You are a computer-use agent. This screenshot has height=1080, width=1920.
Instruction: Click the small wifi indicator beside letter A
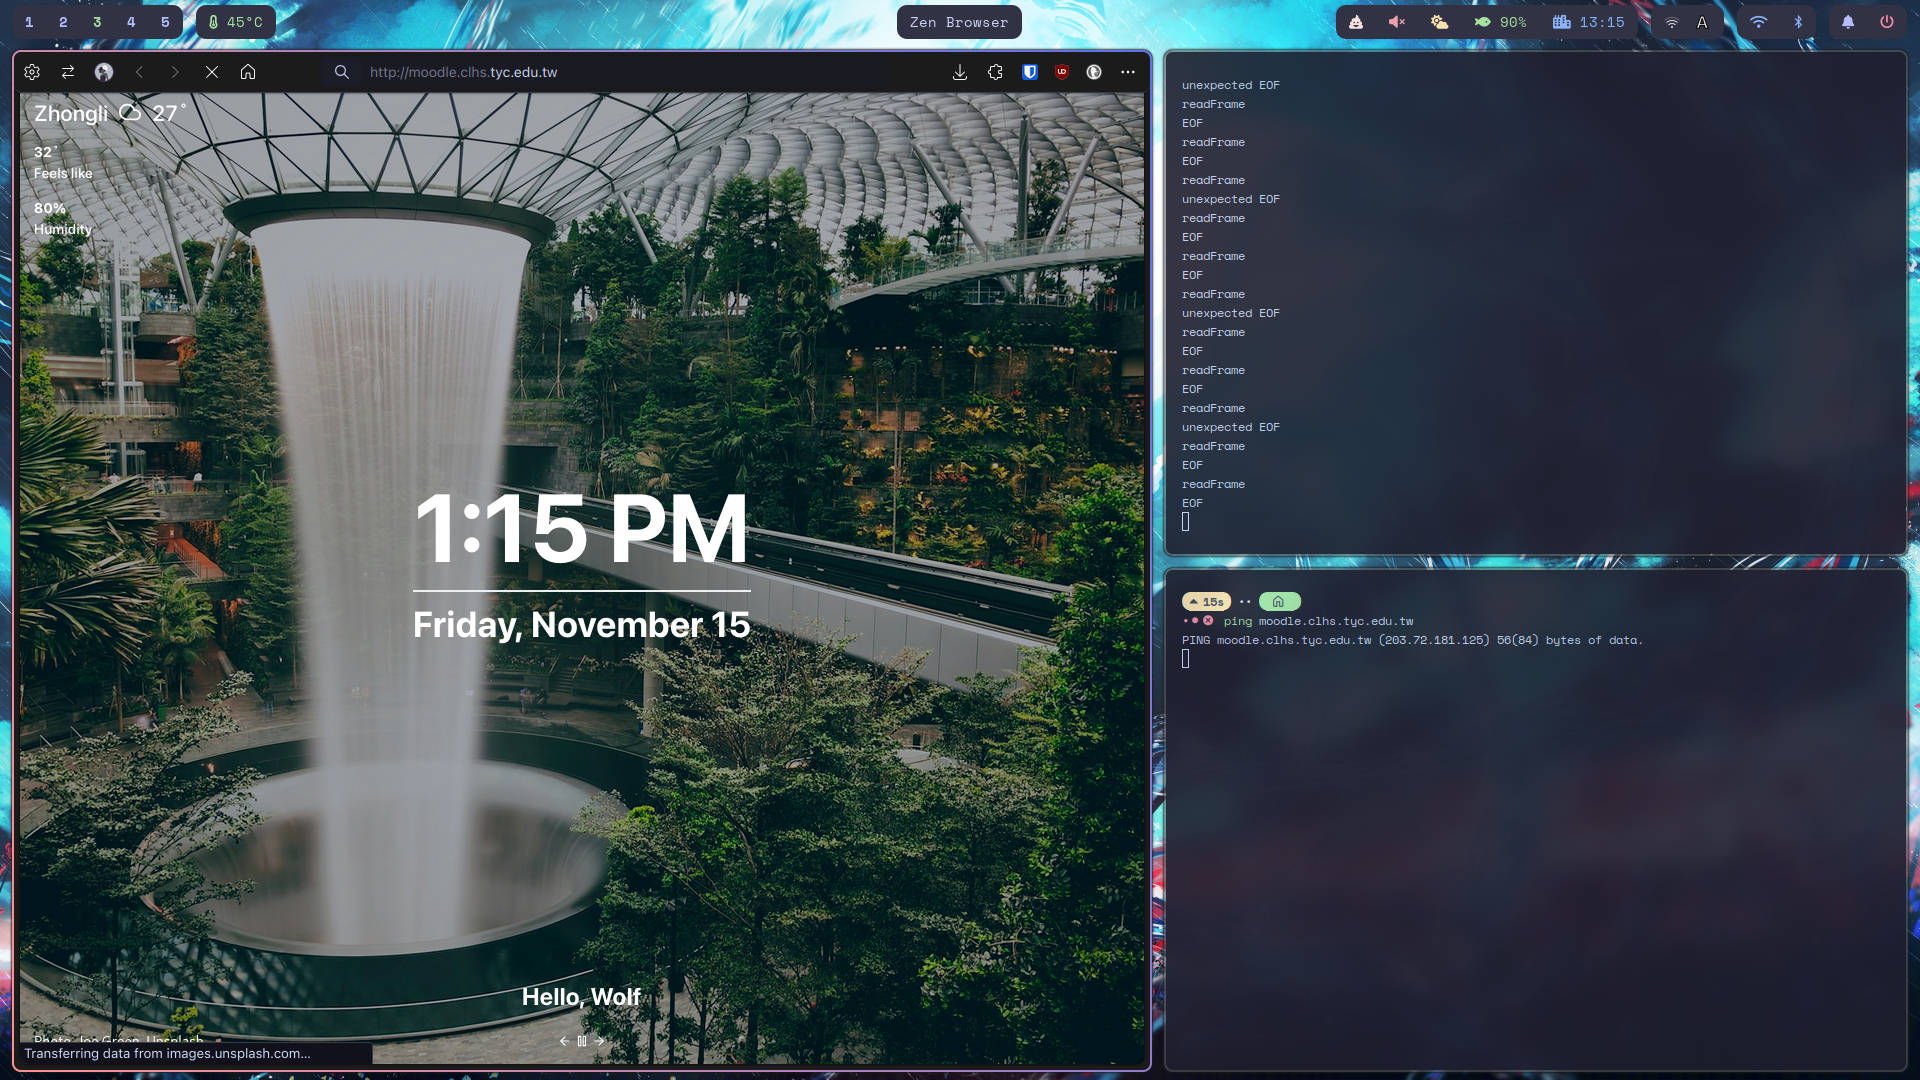(x=1672, y=22)
